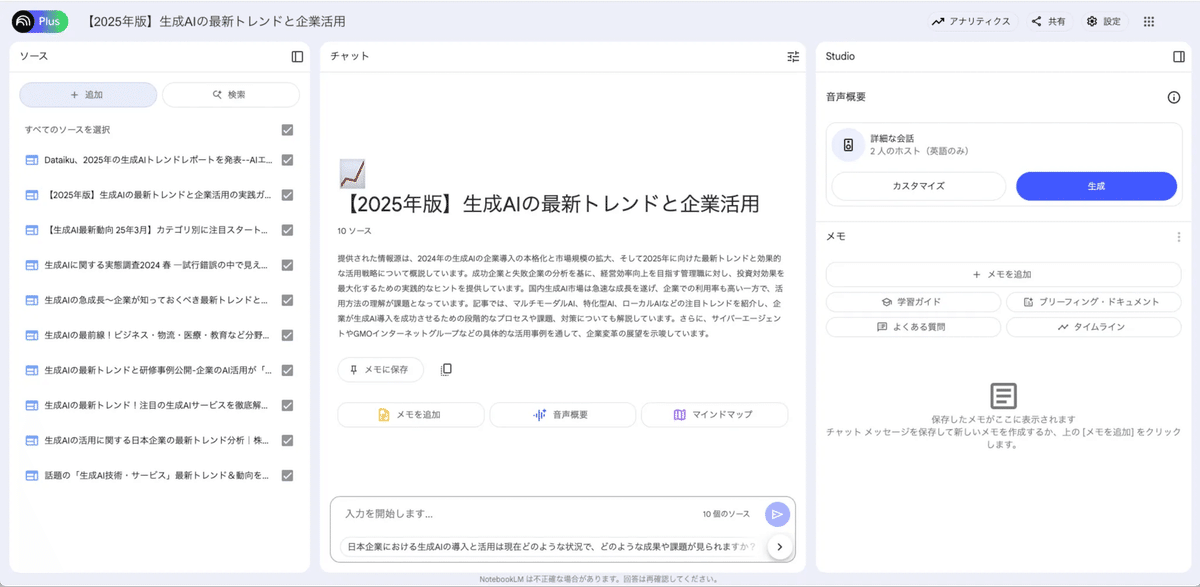Open アナリティクス from the top bar

tap(972, 19)
